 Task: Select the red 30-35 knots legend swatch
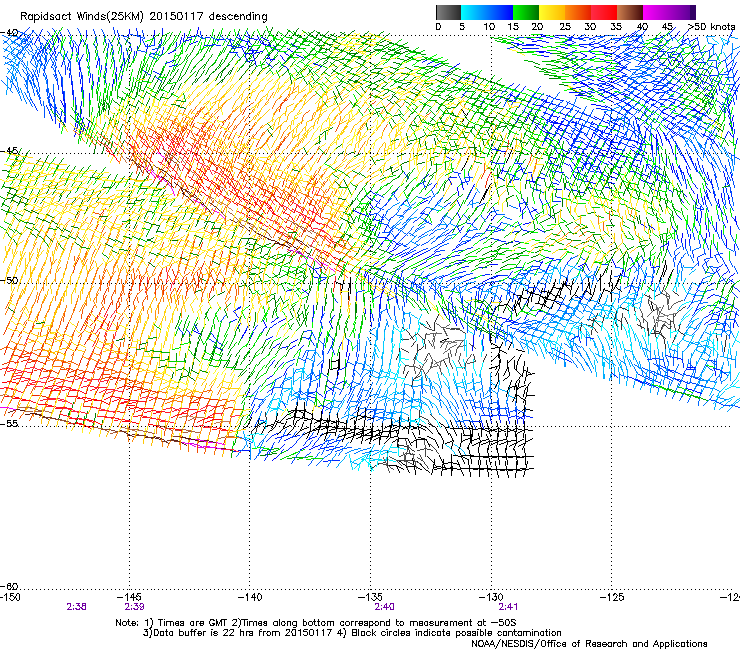pyautogui.click(x=604, y=12)
